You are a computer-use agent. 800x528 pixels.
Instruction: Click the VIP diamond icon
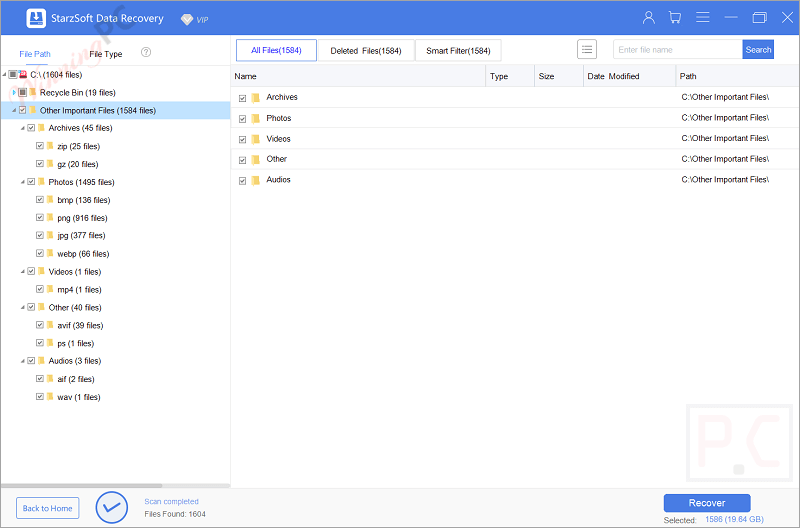[x=187, y=19]
